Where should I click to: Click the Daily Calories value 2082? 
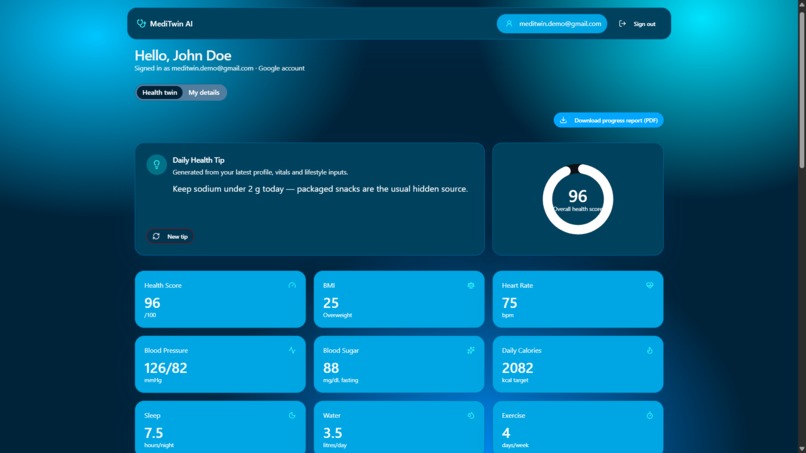click(x=517, y=368)
